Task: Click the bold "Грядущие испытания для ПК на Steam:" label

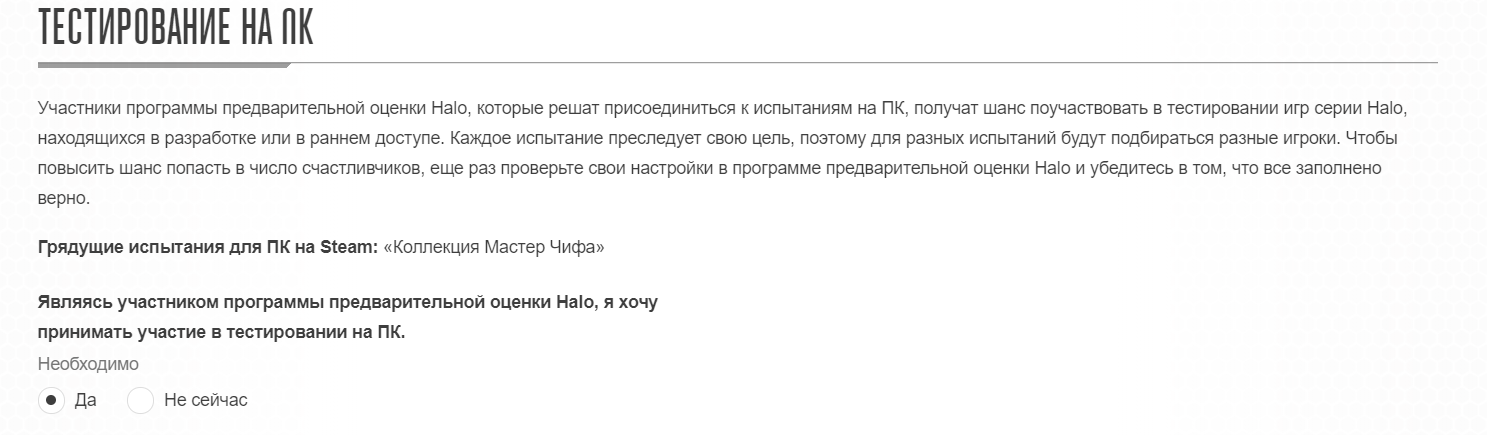Action: point(208,247)
